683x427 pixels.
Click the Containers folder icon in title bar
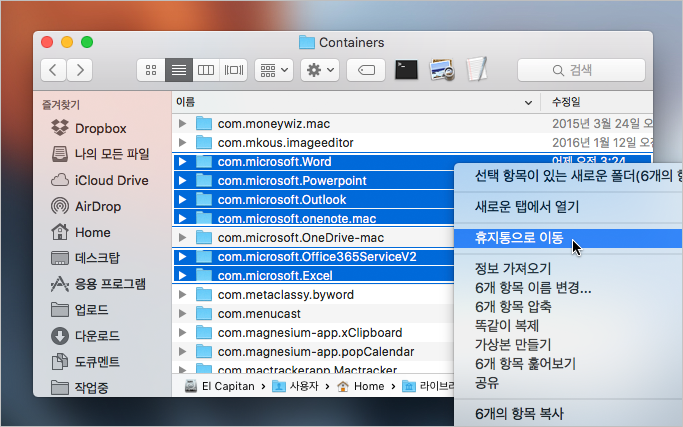tap(307, 42)
